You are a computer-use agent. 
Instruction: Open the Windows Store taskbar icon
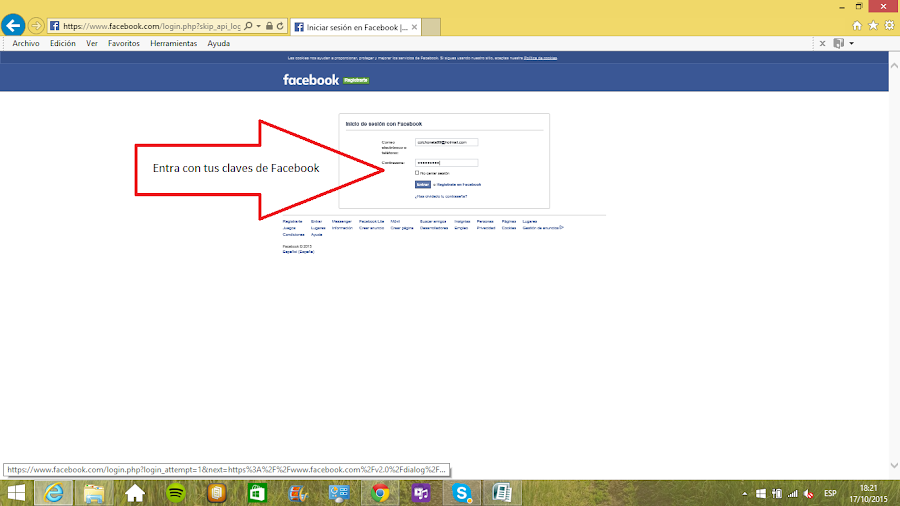pyautogui.click(x=257, y=493)
